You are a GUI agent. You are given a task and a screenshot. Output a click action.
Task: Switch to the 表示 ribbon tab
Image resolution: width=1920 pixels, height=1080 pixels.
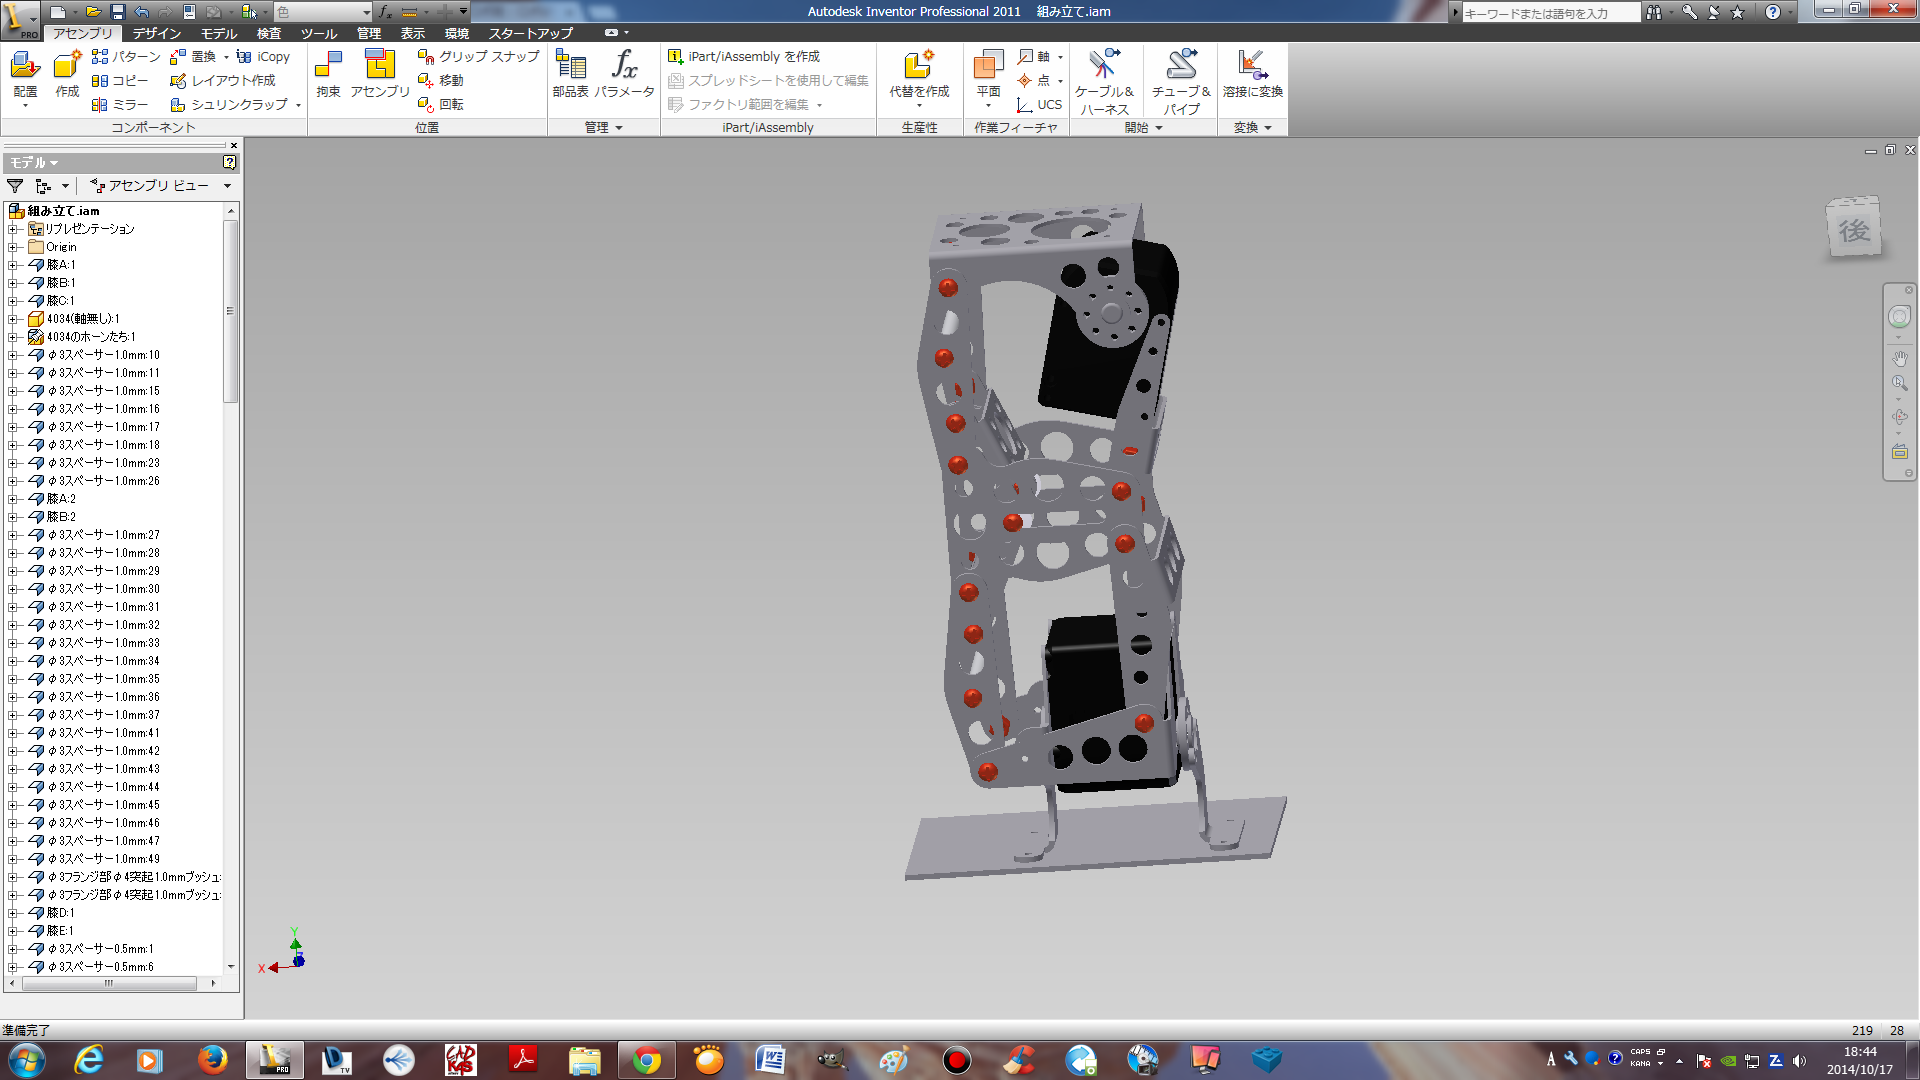pos(413,33)
